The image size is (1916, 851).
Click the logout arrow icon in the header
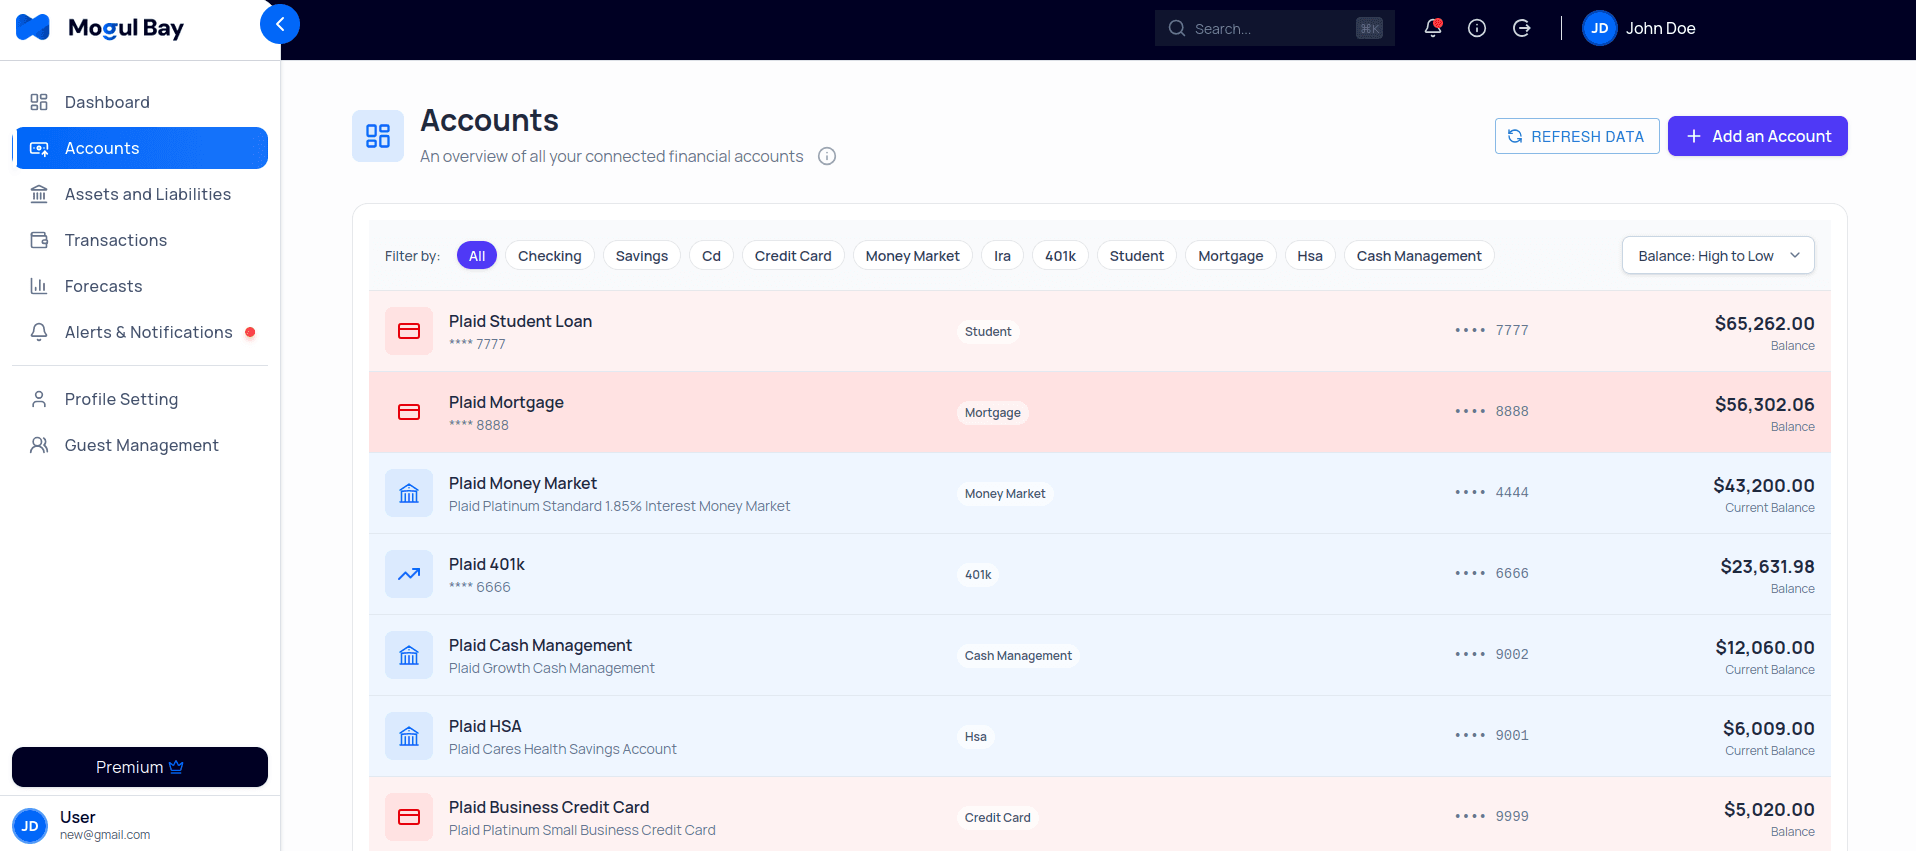[1521, 28]
